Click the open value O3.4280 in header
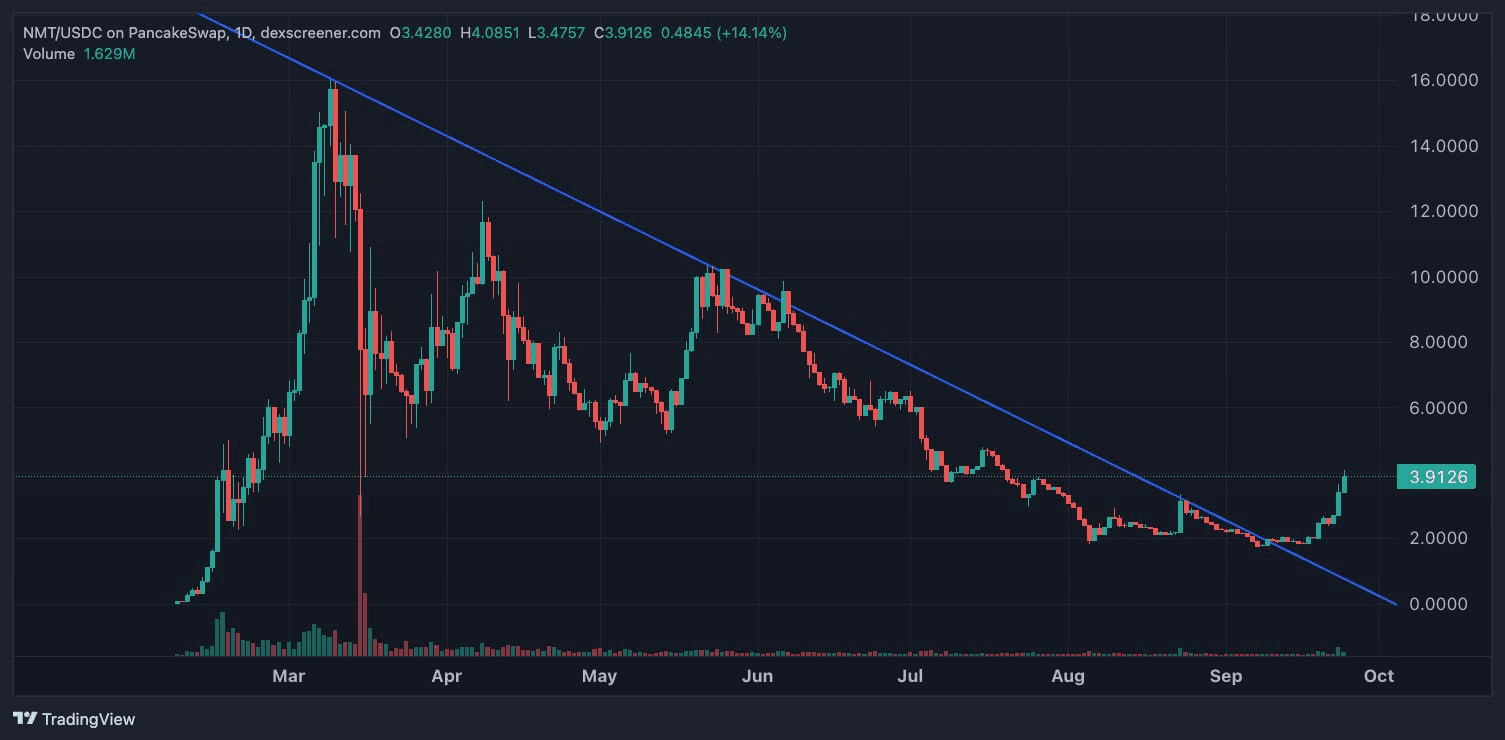The image size is (1505, 740). [421, 33]
